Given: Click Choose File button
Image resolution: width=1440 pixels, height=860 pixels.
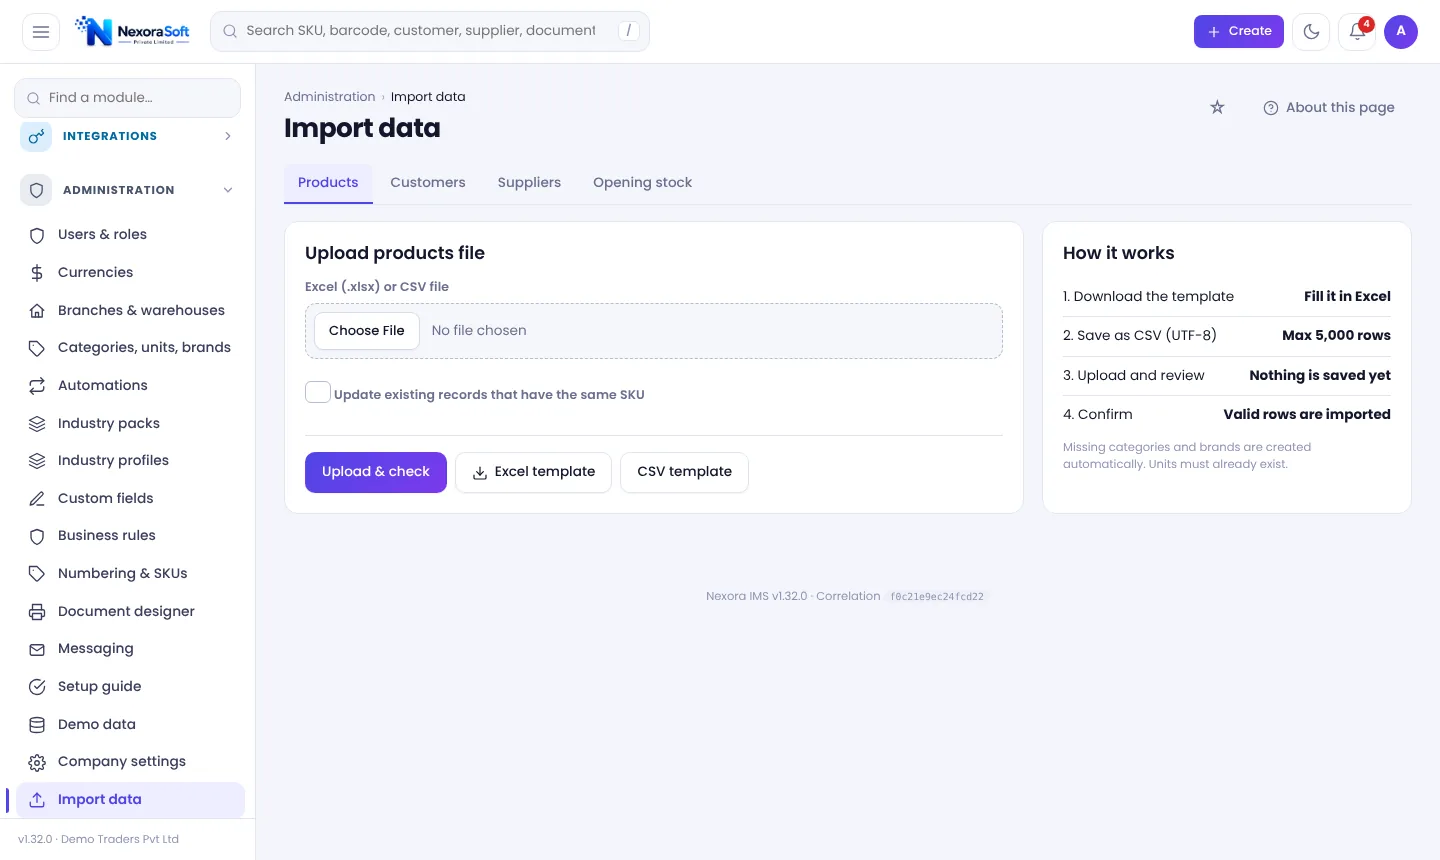Looking at the screenshot, I should [367, 331].
